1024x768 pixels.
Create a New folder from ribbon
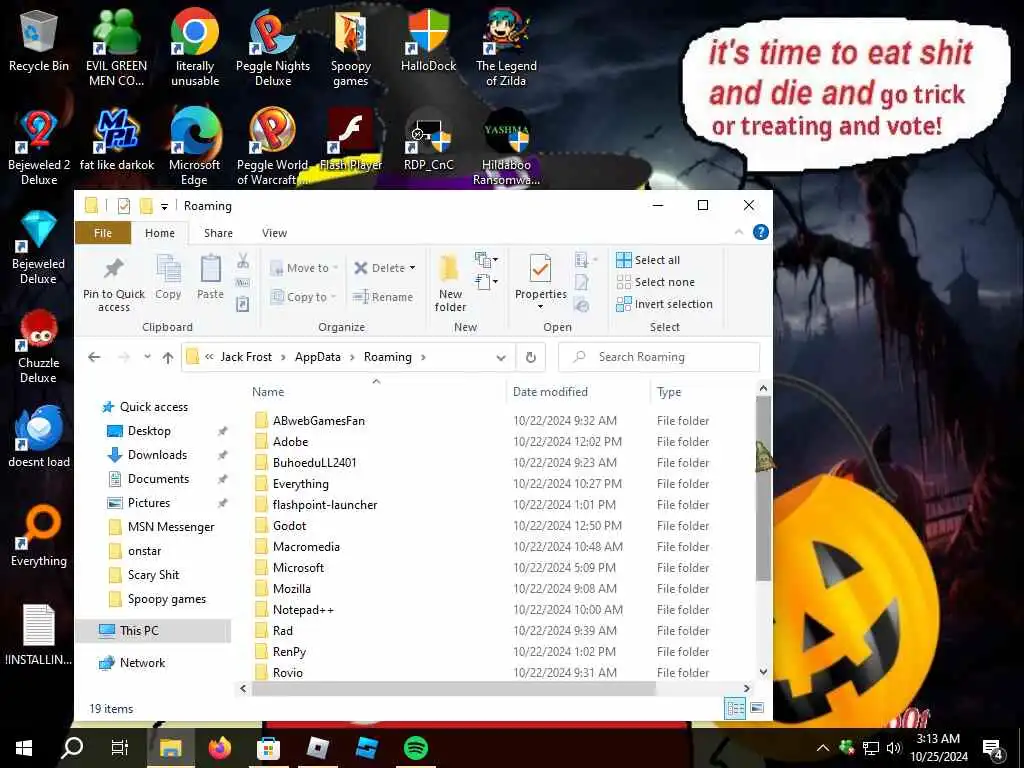click(x=450, y=284)
